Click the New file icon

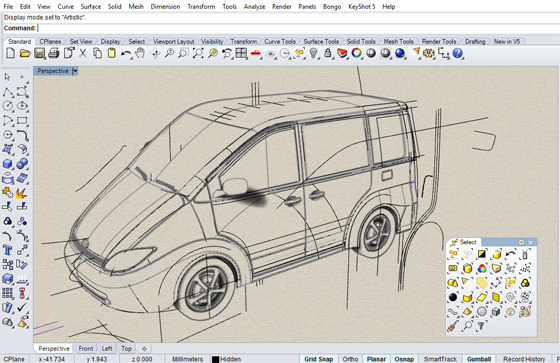point(10,54)
